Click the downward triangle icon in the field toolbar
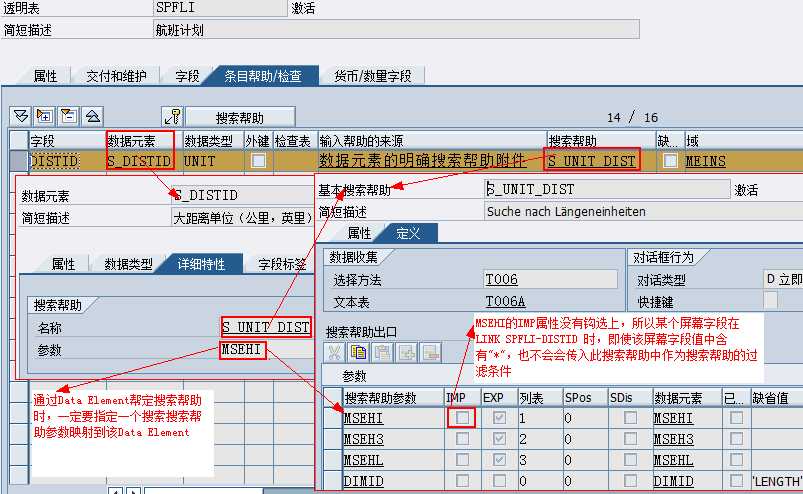Screen dimensions: 803x494 coord(20,116)
